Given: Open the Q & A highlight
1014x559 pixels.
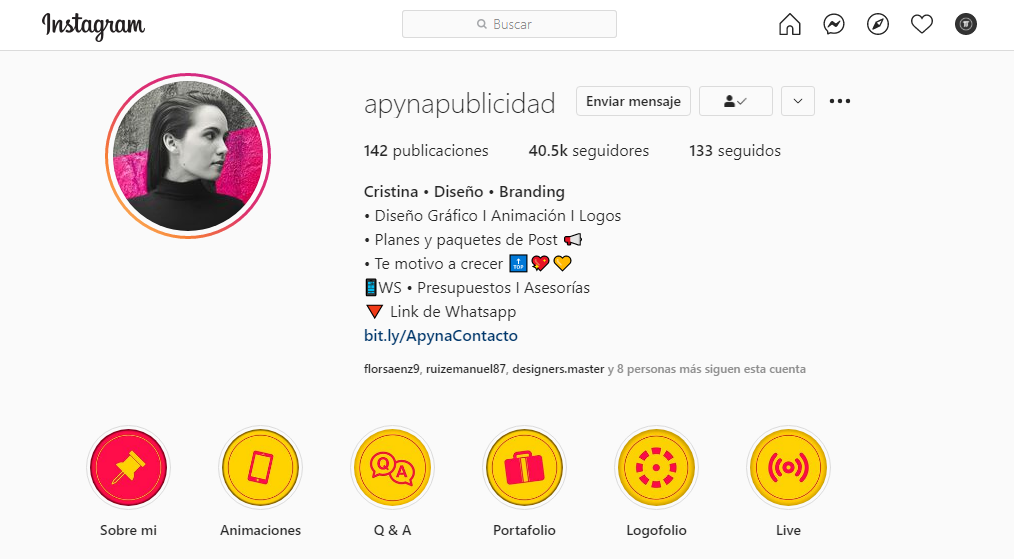Looking at the screenshot, I should 392,467.
